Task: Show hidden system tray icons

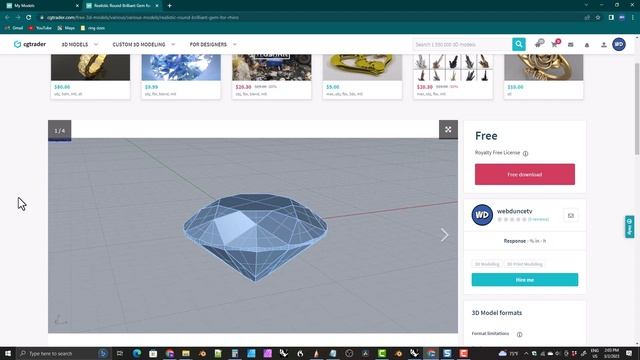Action: [526, 353]
